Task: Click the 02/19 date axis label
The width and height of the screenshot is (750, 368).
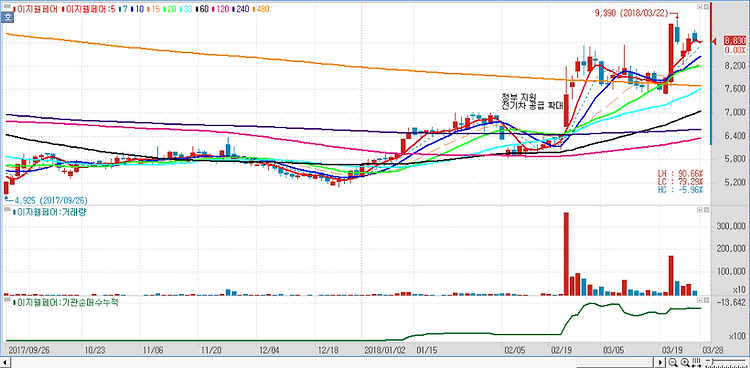Action: coord(561,349)
